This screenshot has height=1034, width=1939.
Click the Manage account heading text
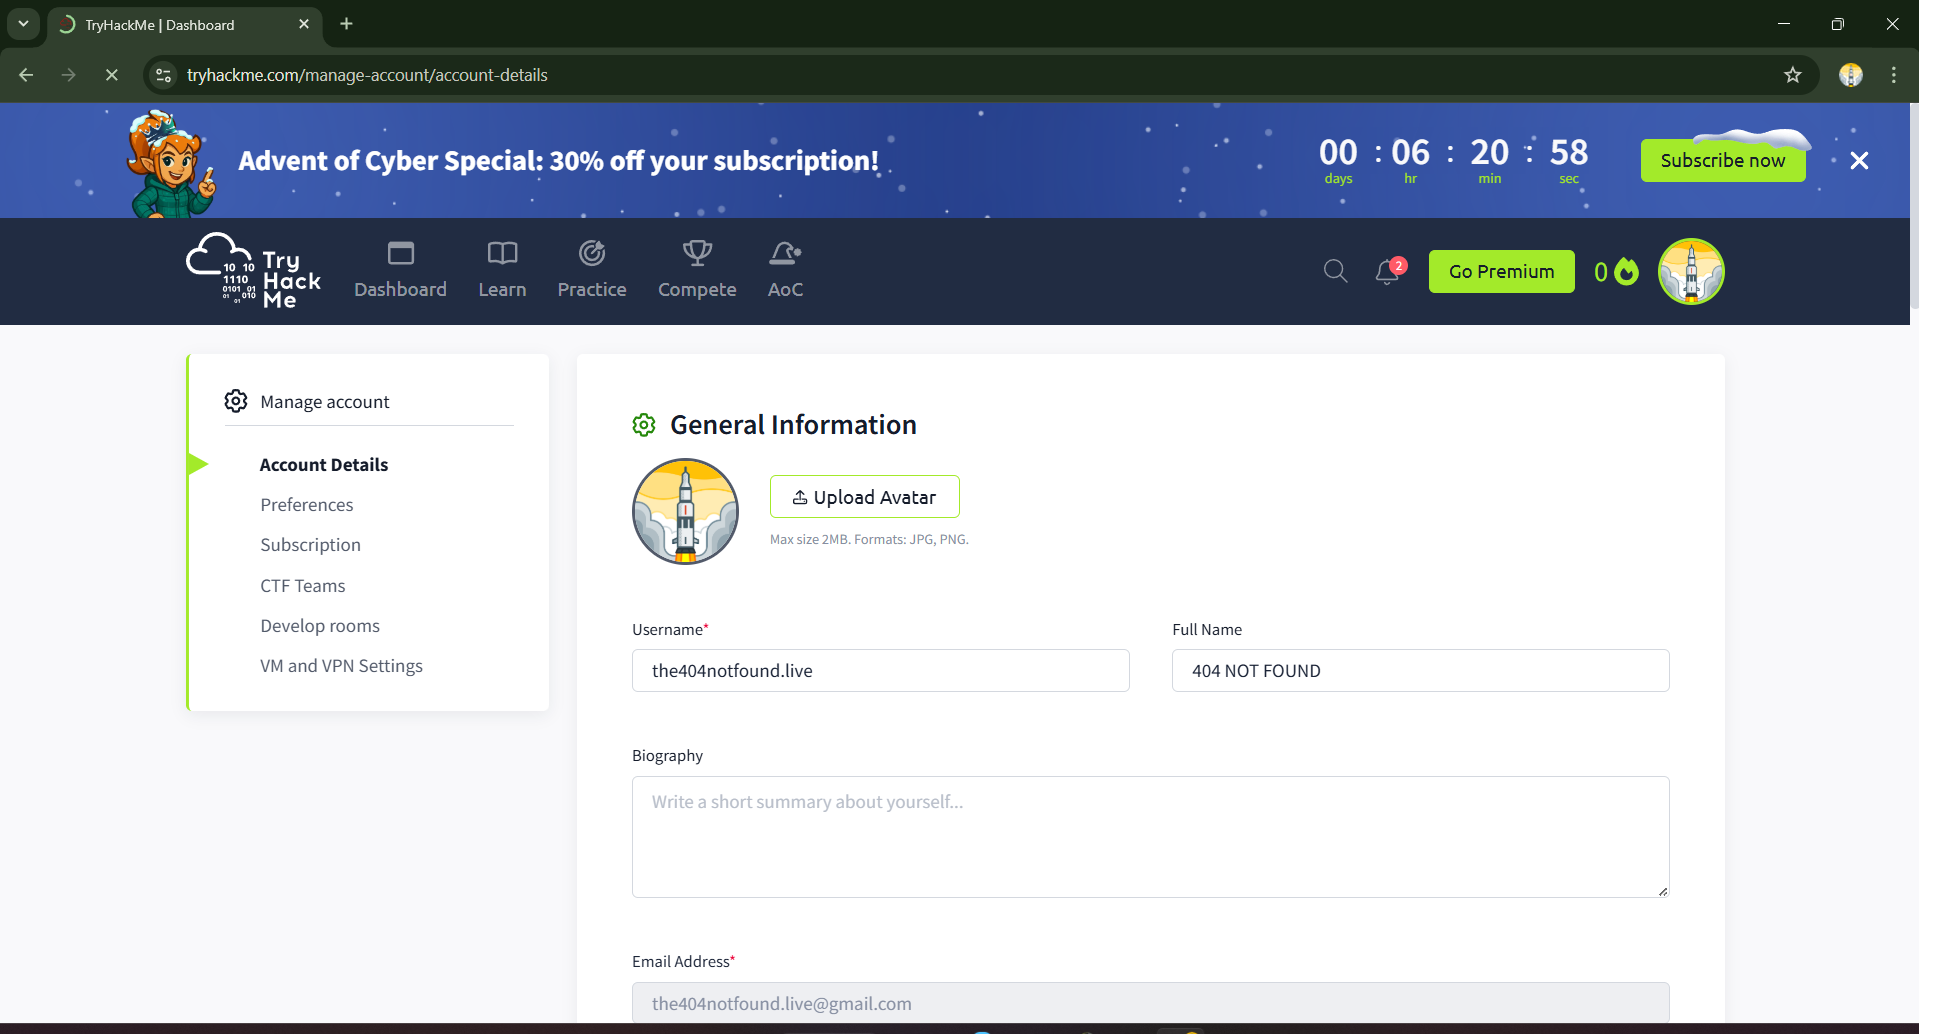[x=325, y=402]
